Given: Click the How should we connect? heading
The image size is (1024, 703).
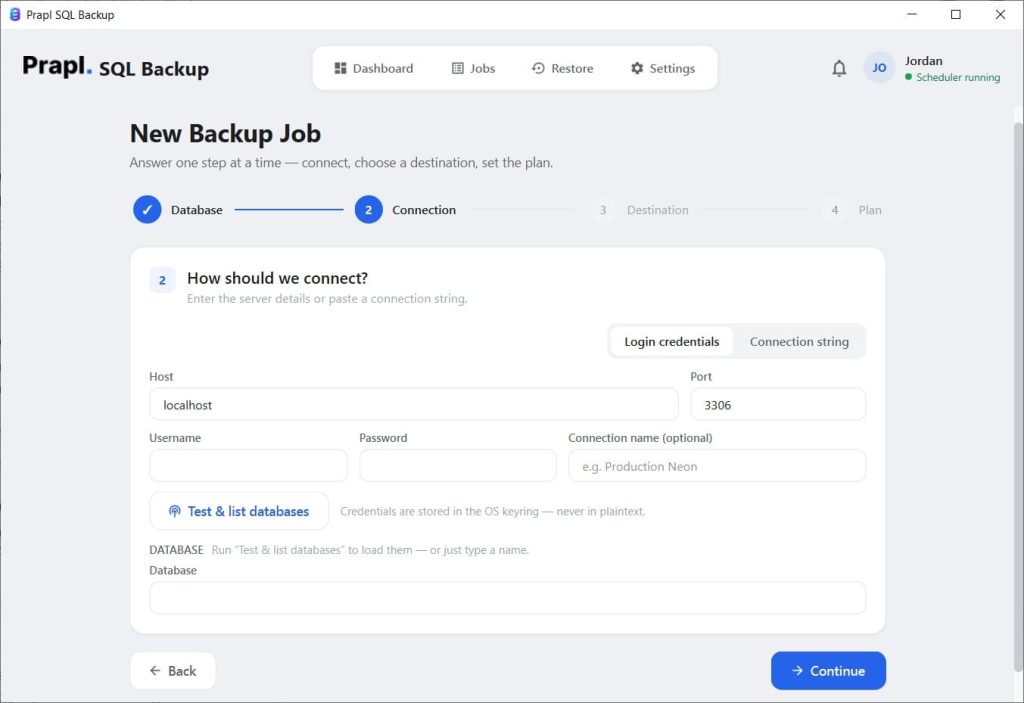Looking at the screenshot, I should [x=278, y=278].
